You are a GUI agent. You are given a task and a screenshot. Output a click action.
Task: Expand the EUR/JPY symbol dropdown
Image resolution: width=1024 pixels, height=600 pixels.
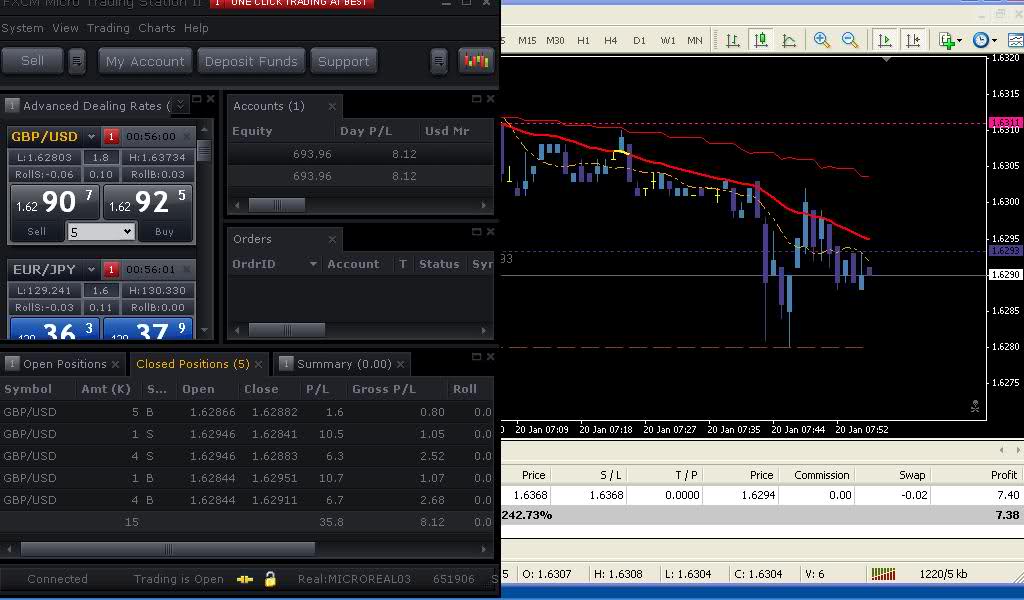[91, 269]
